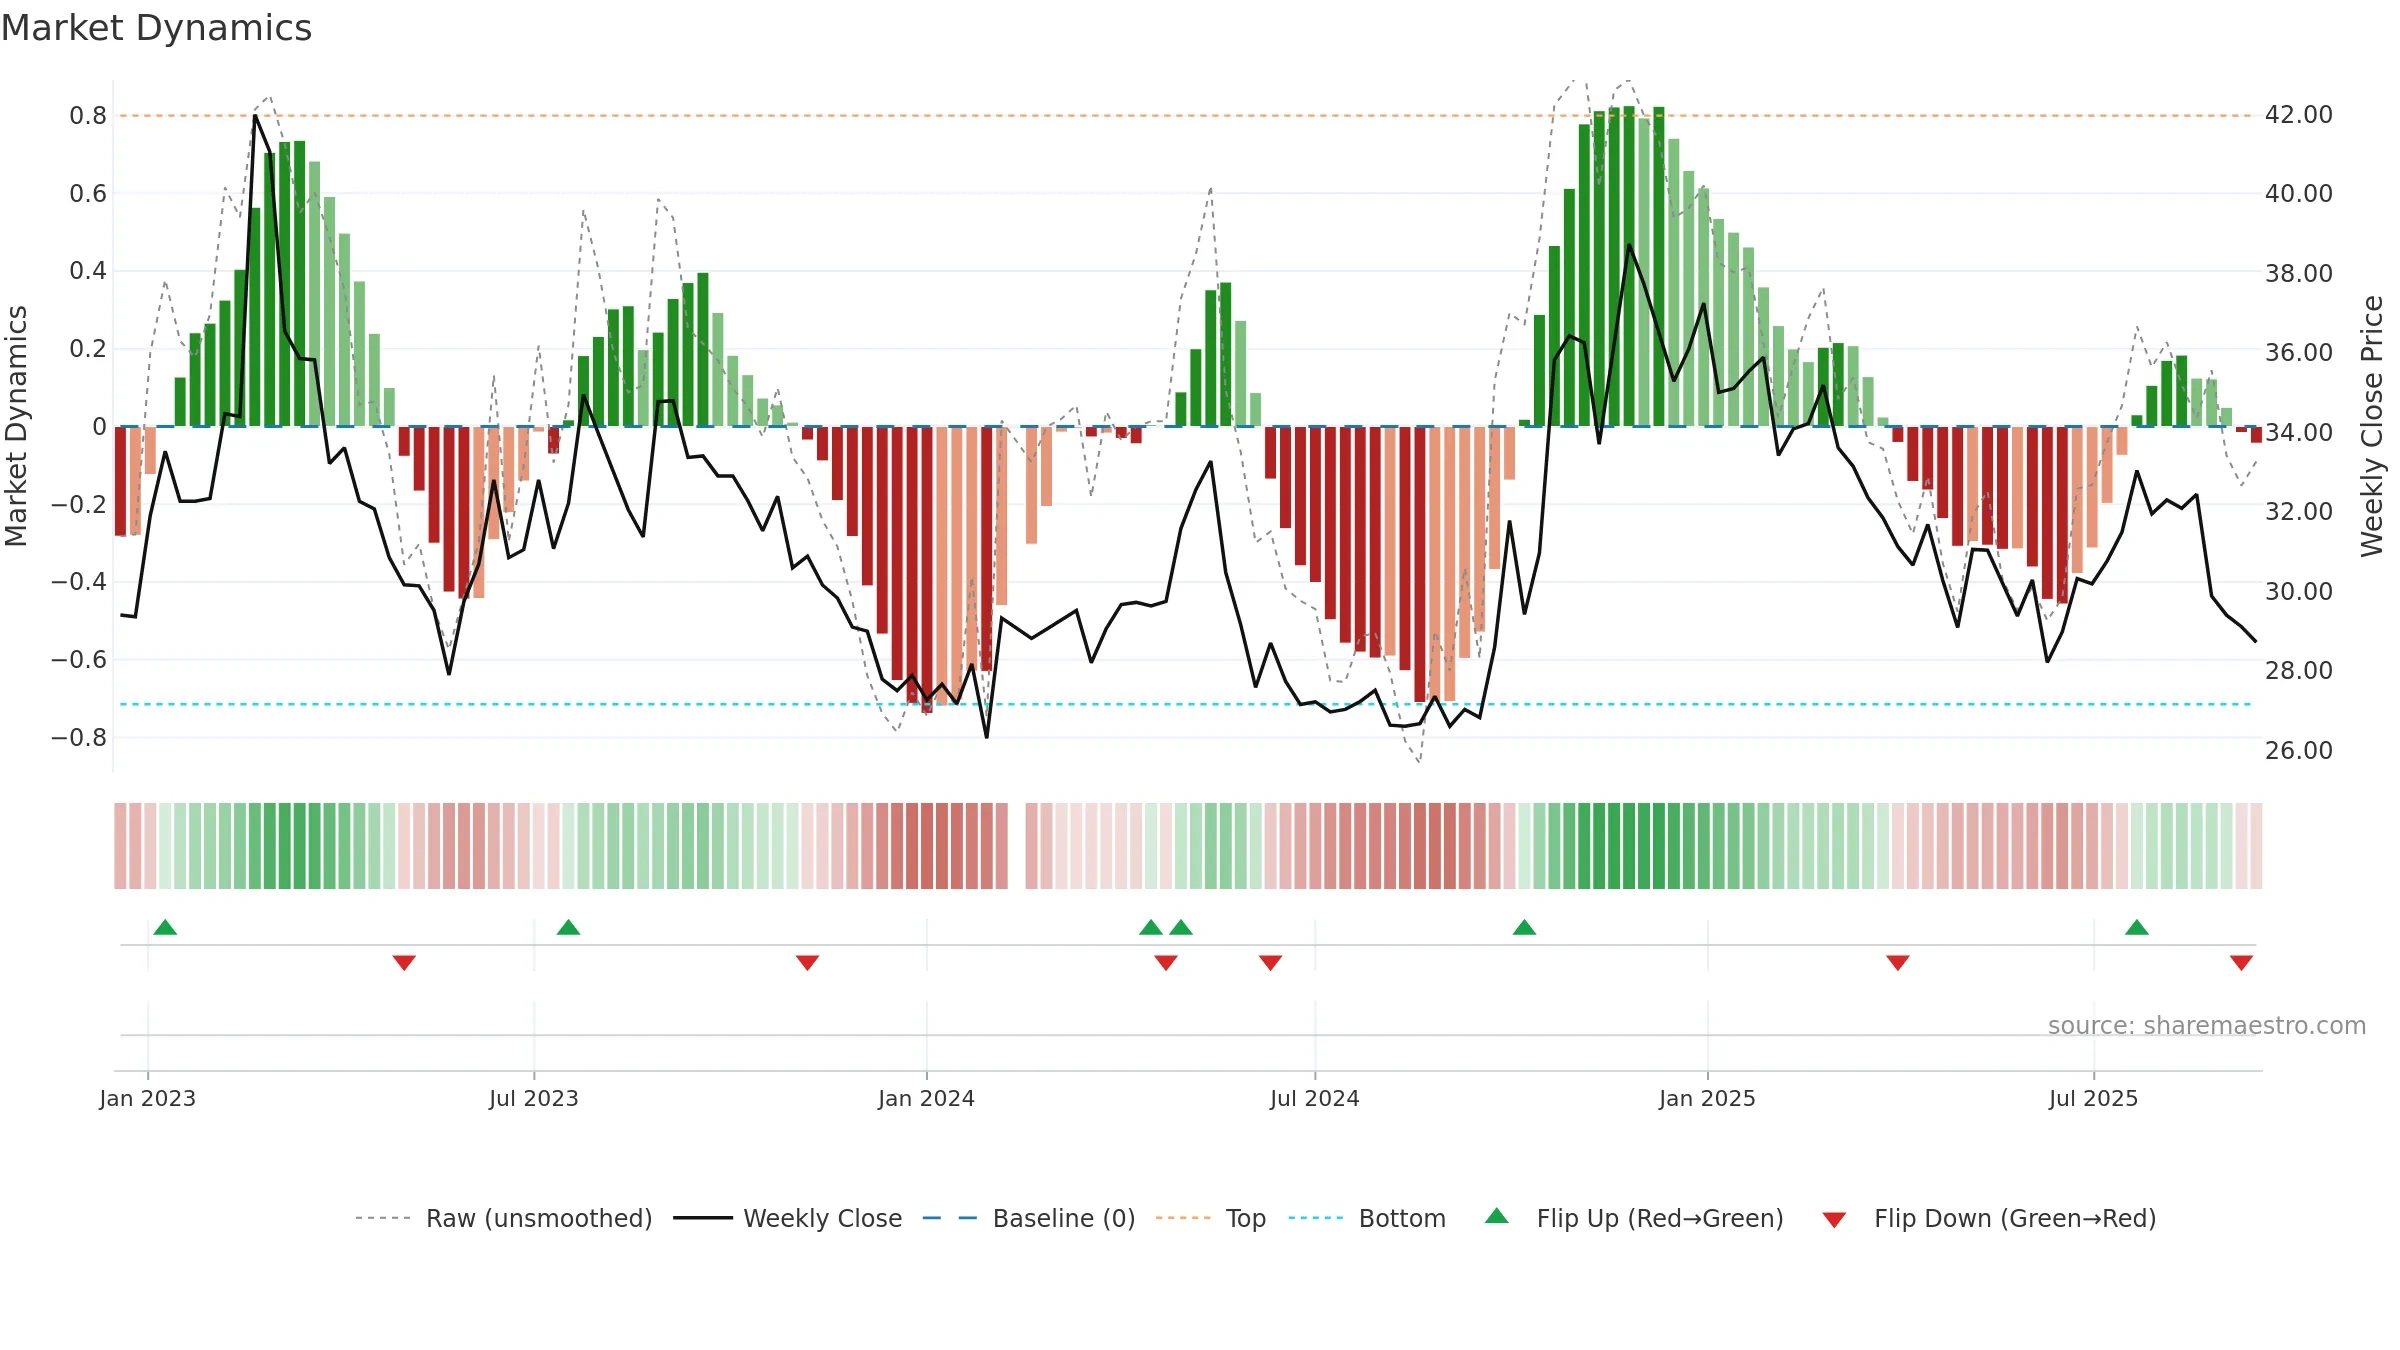Screen dimensions: 2400x1350
Task: Click the 0.8 tick on the left axis
Action: click(x=88, y=116)
